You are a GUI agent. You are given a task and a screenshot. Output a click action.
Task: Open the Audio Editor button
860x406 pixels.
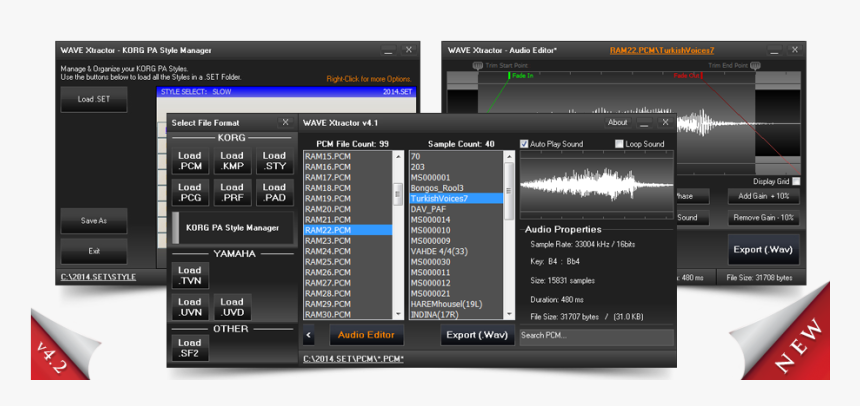(x=366, y=335)
